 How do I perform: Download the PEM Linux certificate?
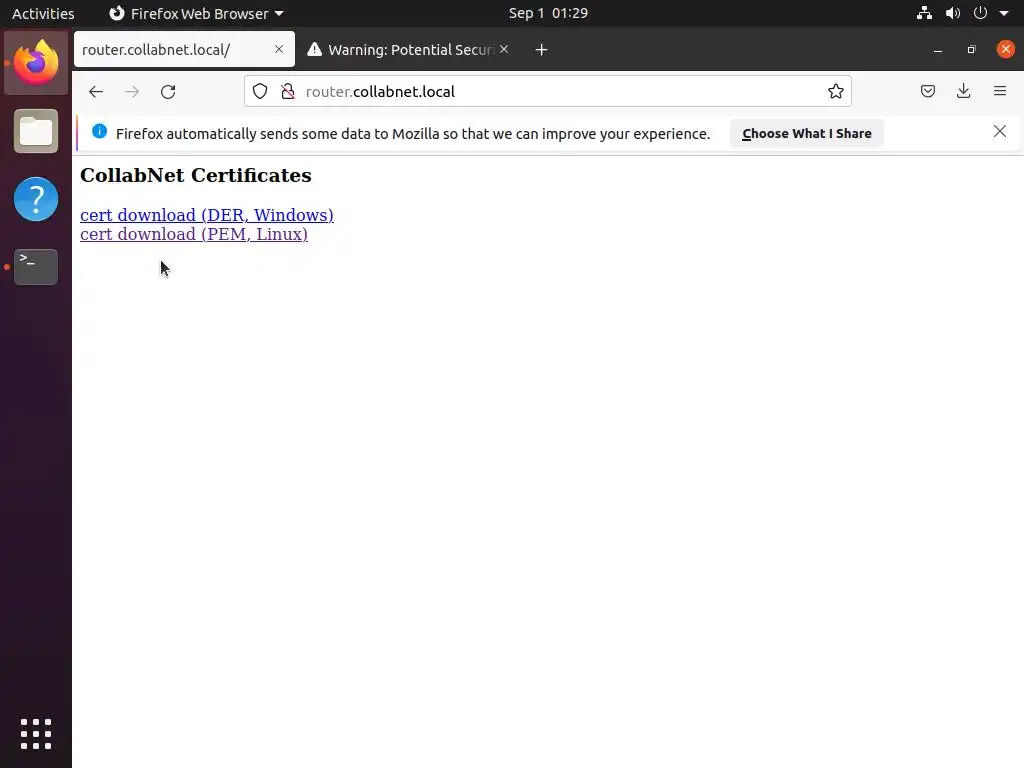[193, 234]
